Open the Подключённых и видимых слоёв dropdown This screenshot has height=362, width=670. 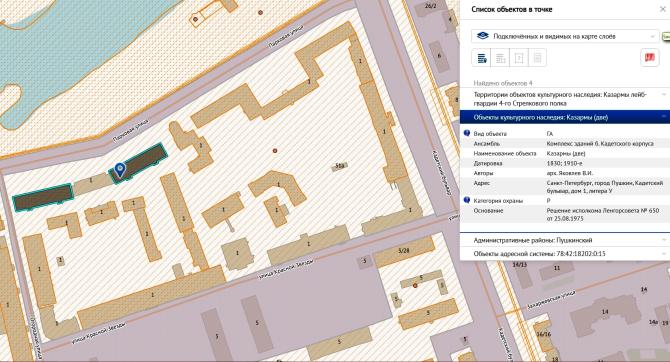click(x=565, y=36)
